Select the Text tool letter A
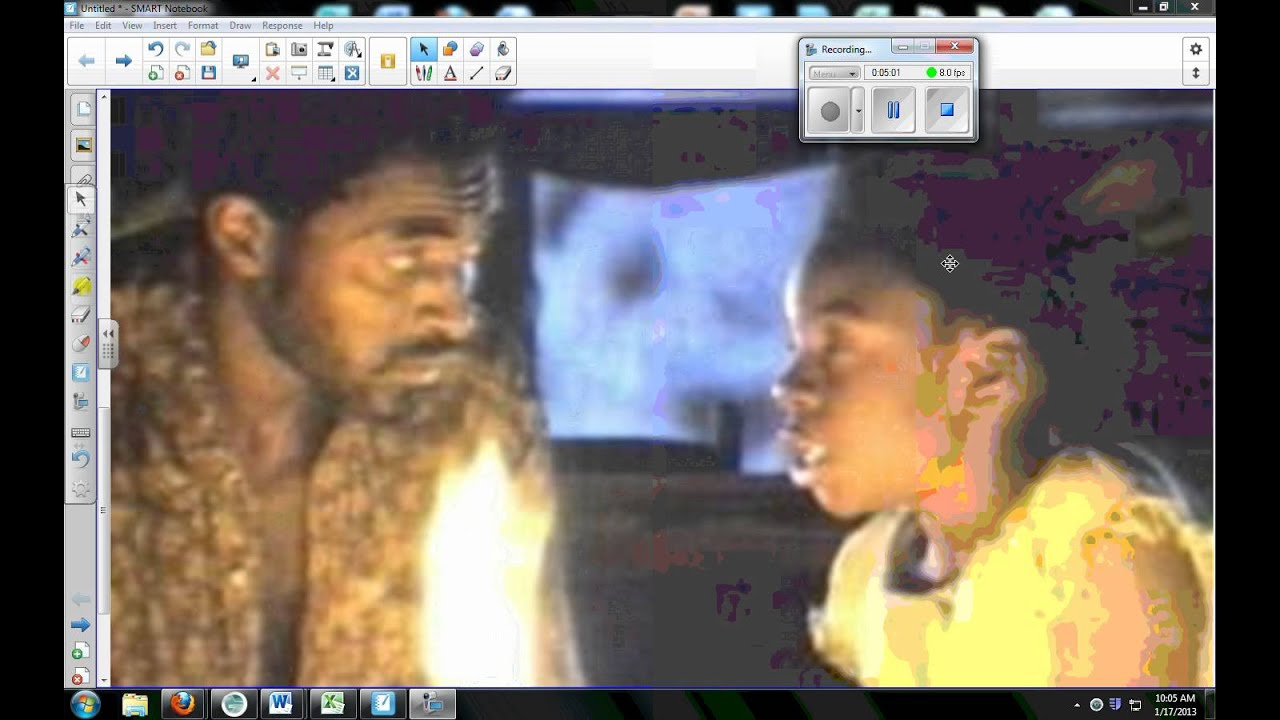Screen dimensions: 1280x720 pyautogui.click(x=450, y=73)
